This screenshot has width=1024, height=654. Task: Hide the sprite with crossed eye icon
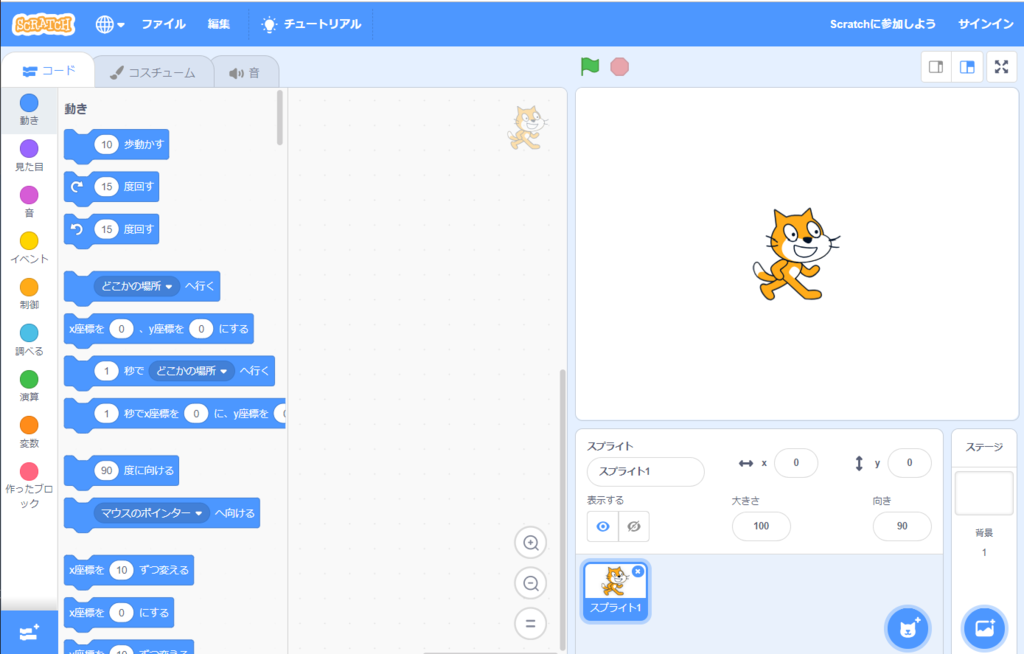click(633, 527)
